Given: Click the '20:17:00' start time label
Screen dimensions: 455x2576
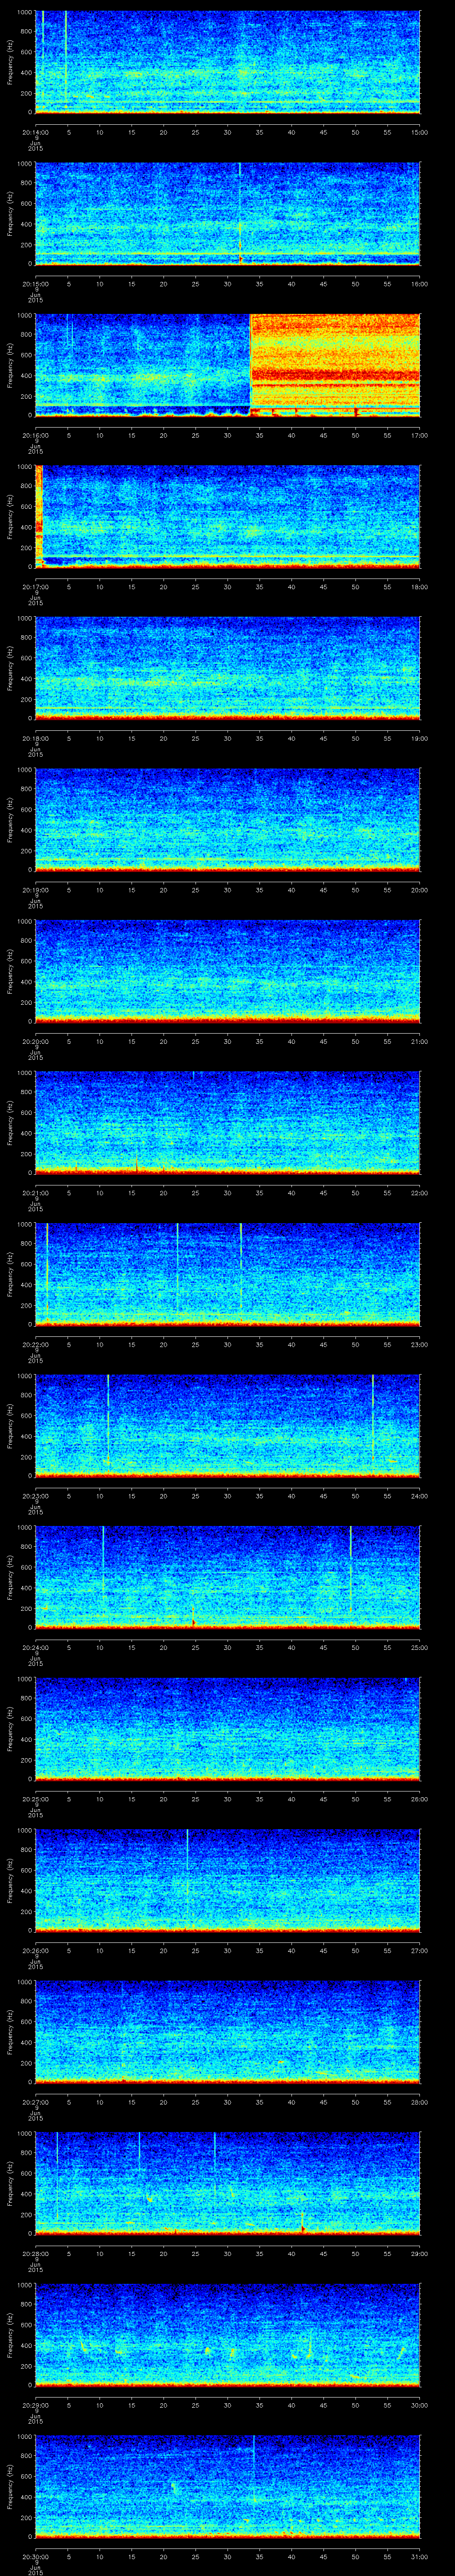Looking at the screenshot, I should [35, 586].
